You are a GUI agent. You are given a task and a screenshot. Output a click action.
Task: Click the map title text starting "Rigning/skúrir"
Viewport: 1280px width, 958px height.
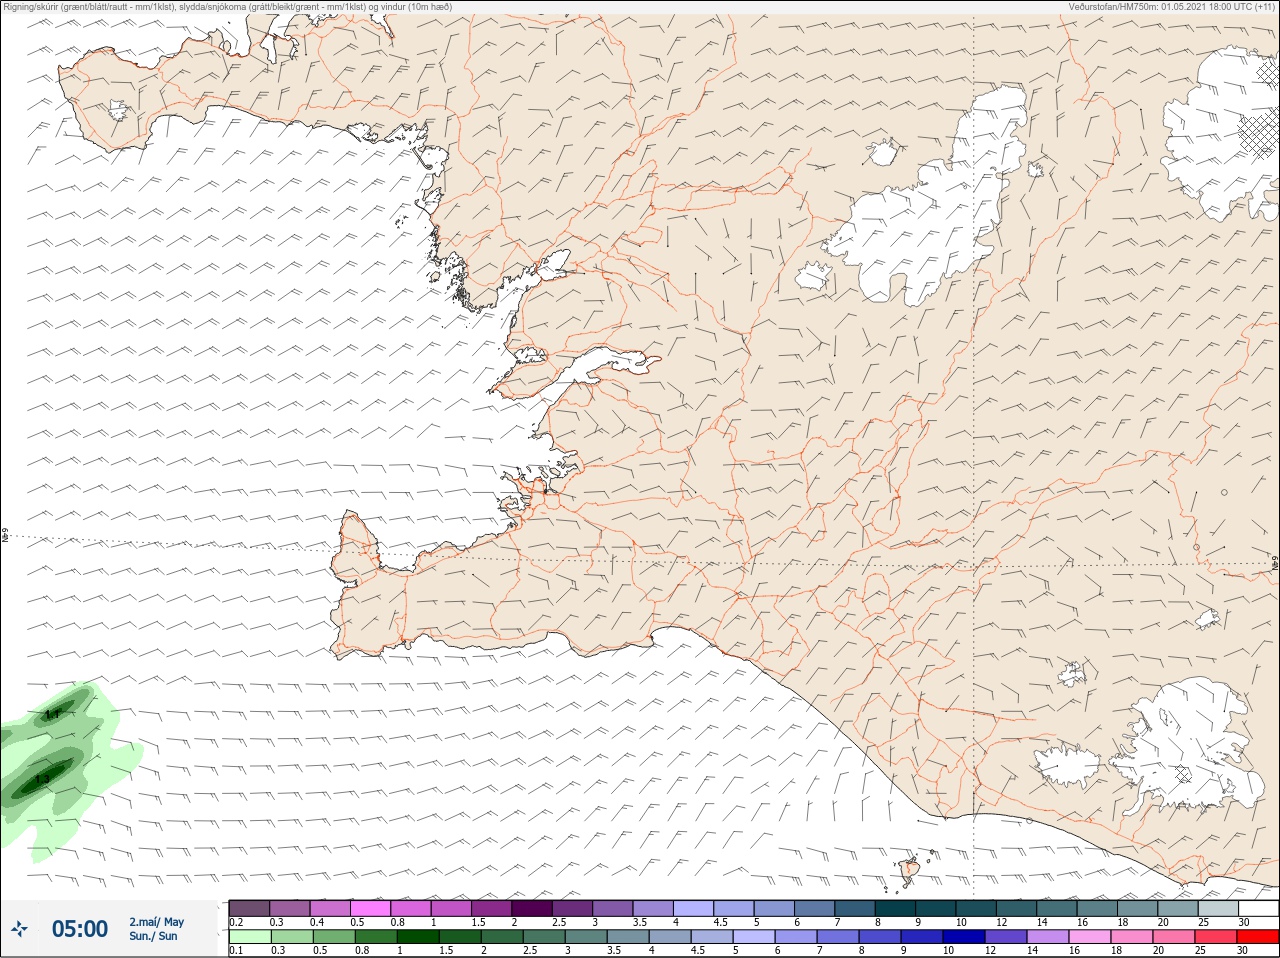tap(228, 7)
